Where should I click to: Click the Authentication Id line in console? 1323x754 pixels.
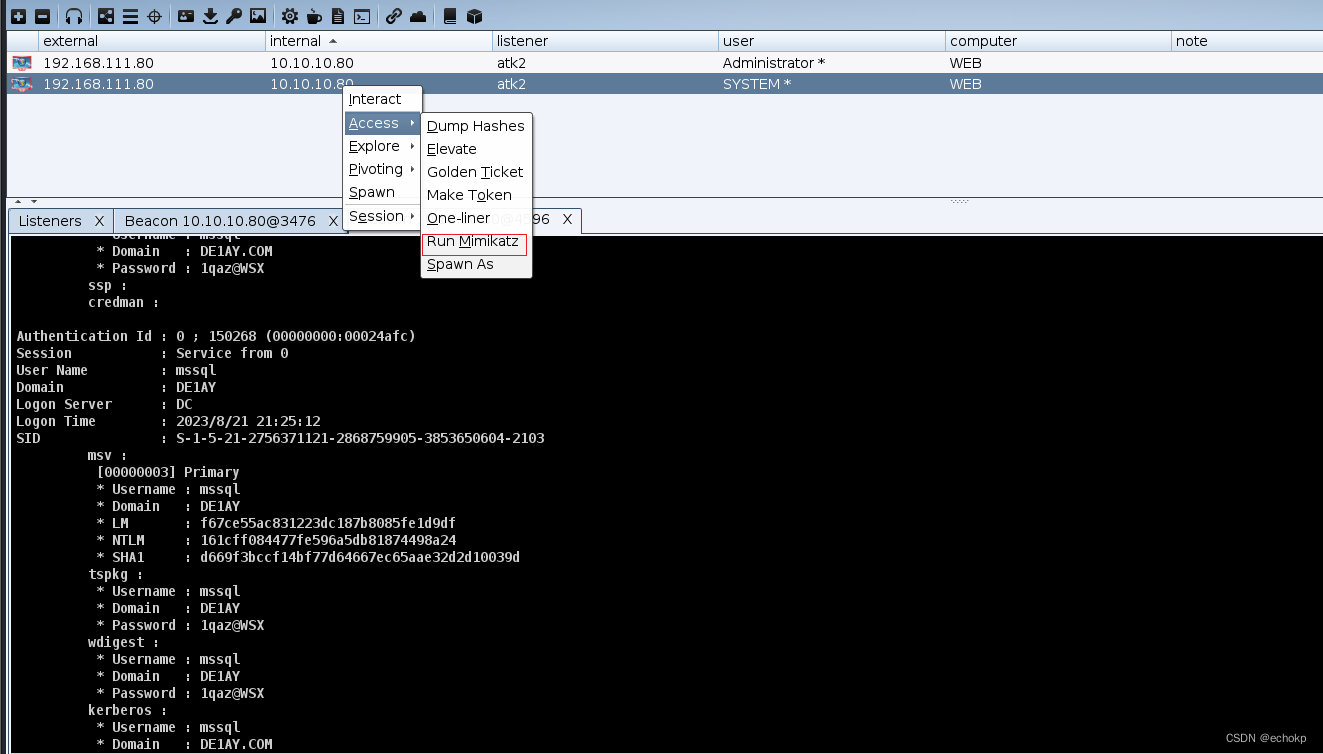pos(216,336)
